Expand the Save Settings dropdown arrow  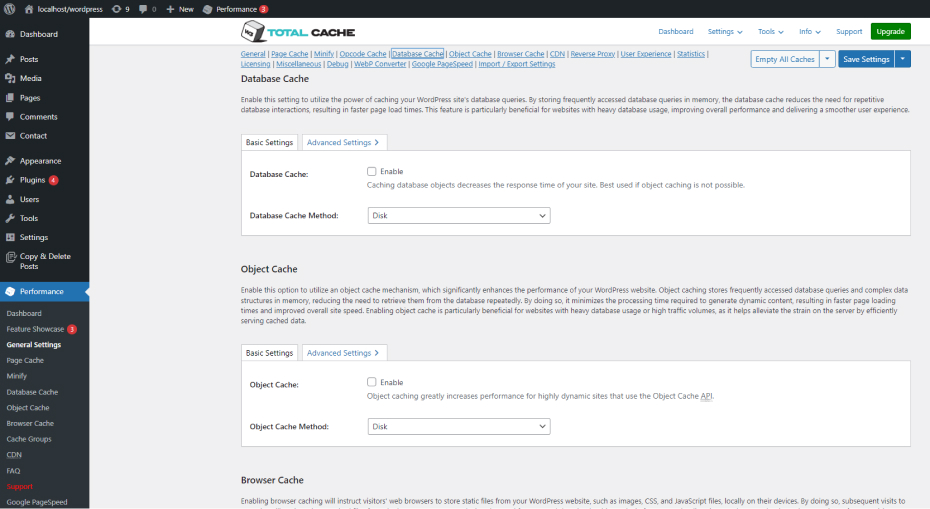(903, 59)
